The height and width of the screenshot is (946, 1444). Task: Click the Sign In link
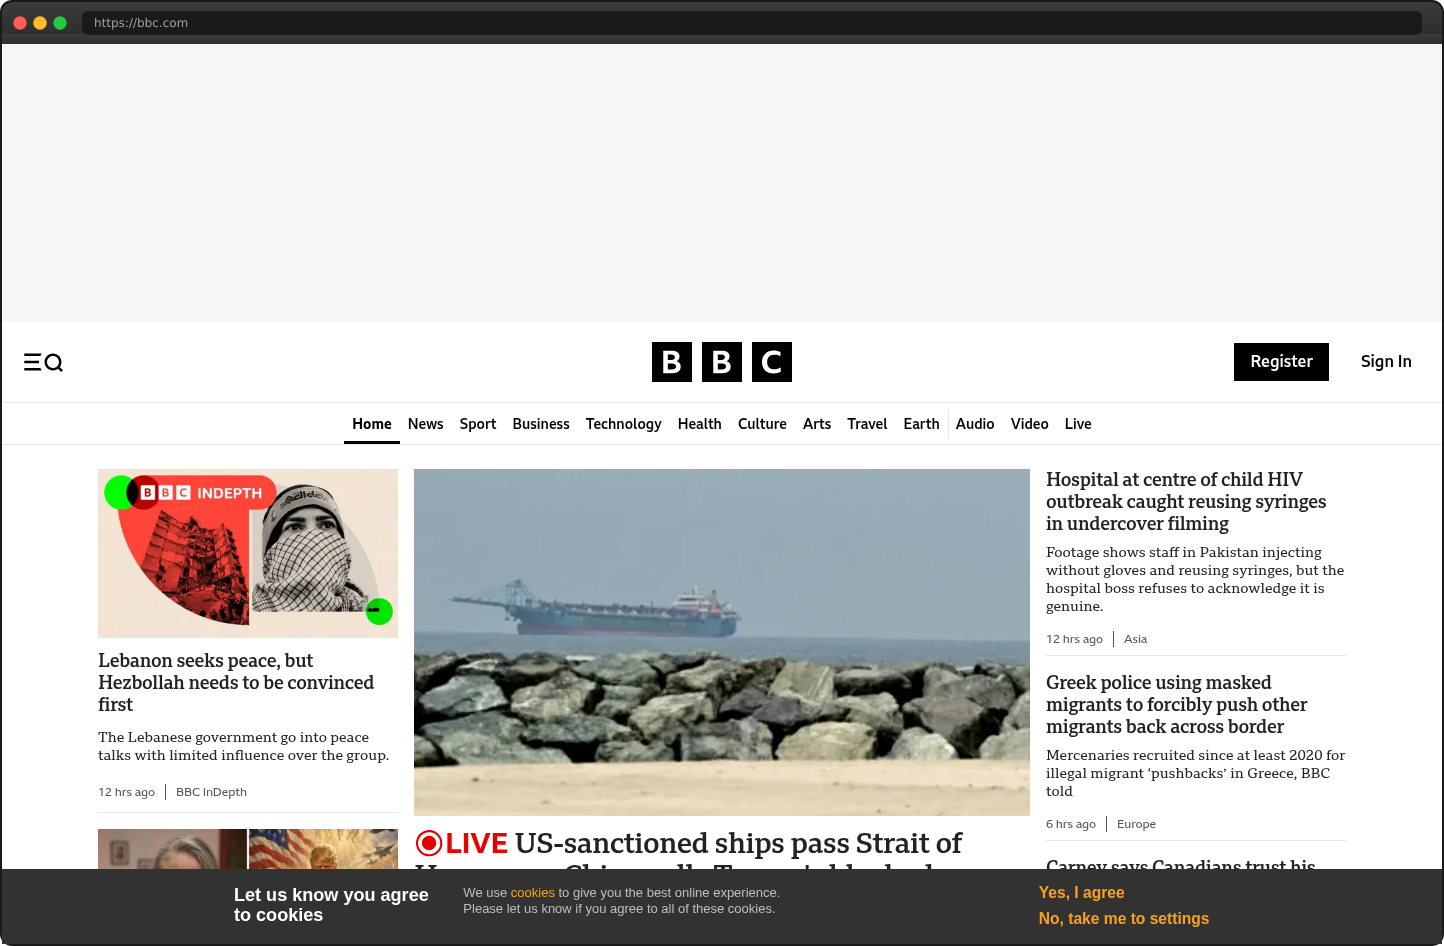click(x=1386, y=361)
